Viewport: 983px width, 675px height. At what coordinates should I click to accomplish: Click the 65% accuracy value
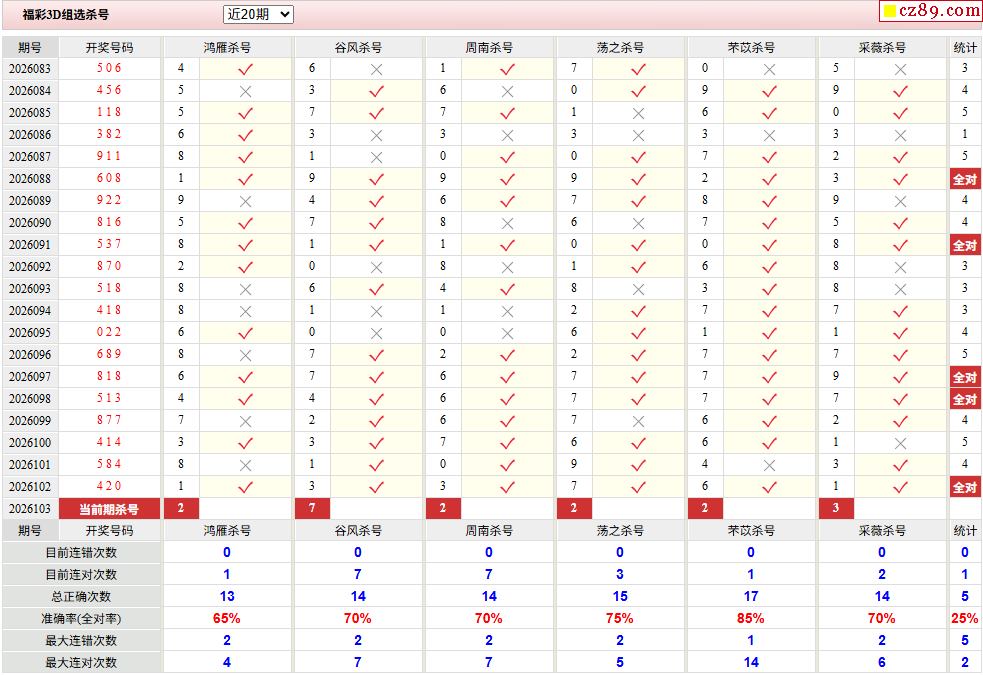click(x=226, y=619)
